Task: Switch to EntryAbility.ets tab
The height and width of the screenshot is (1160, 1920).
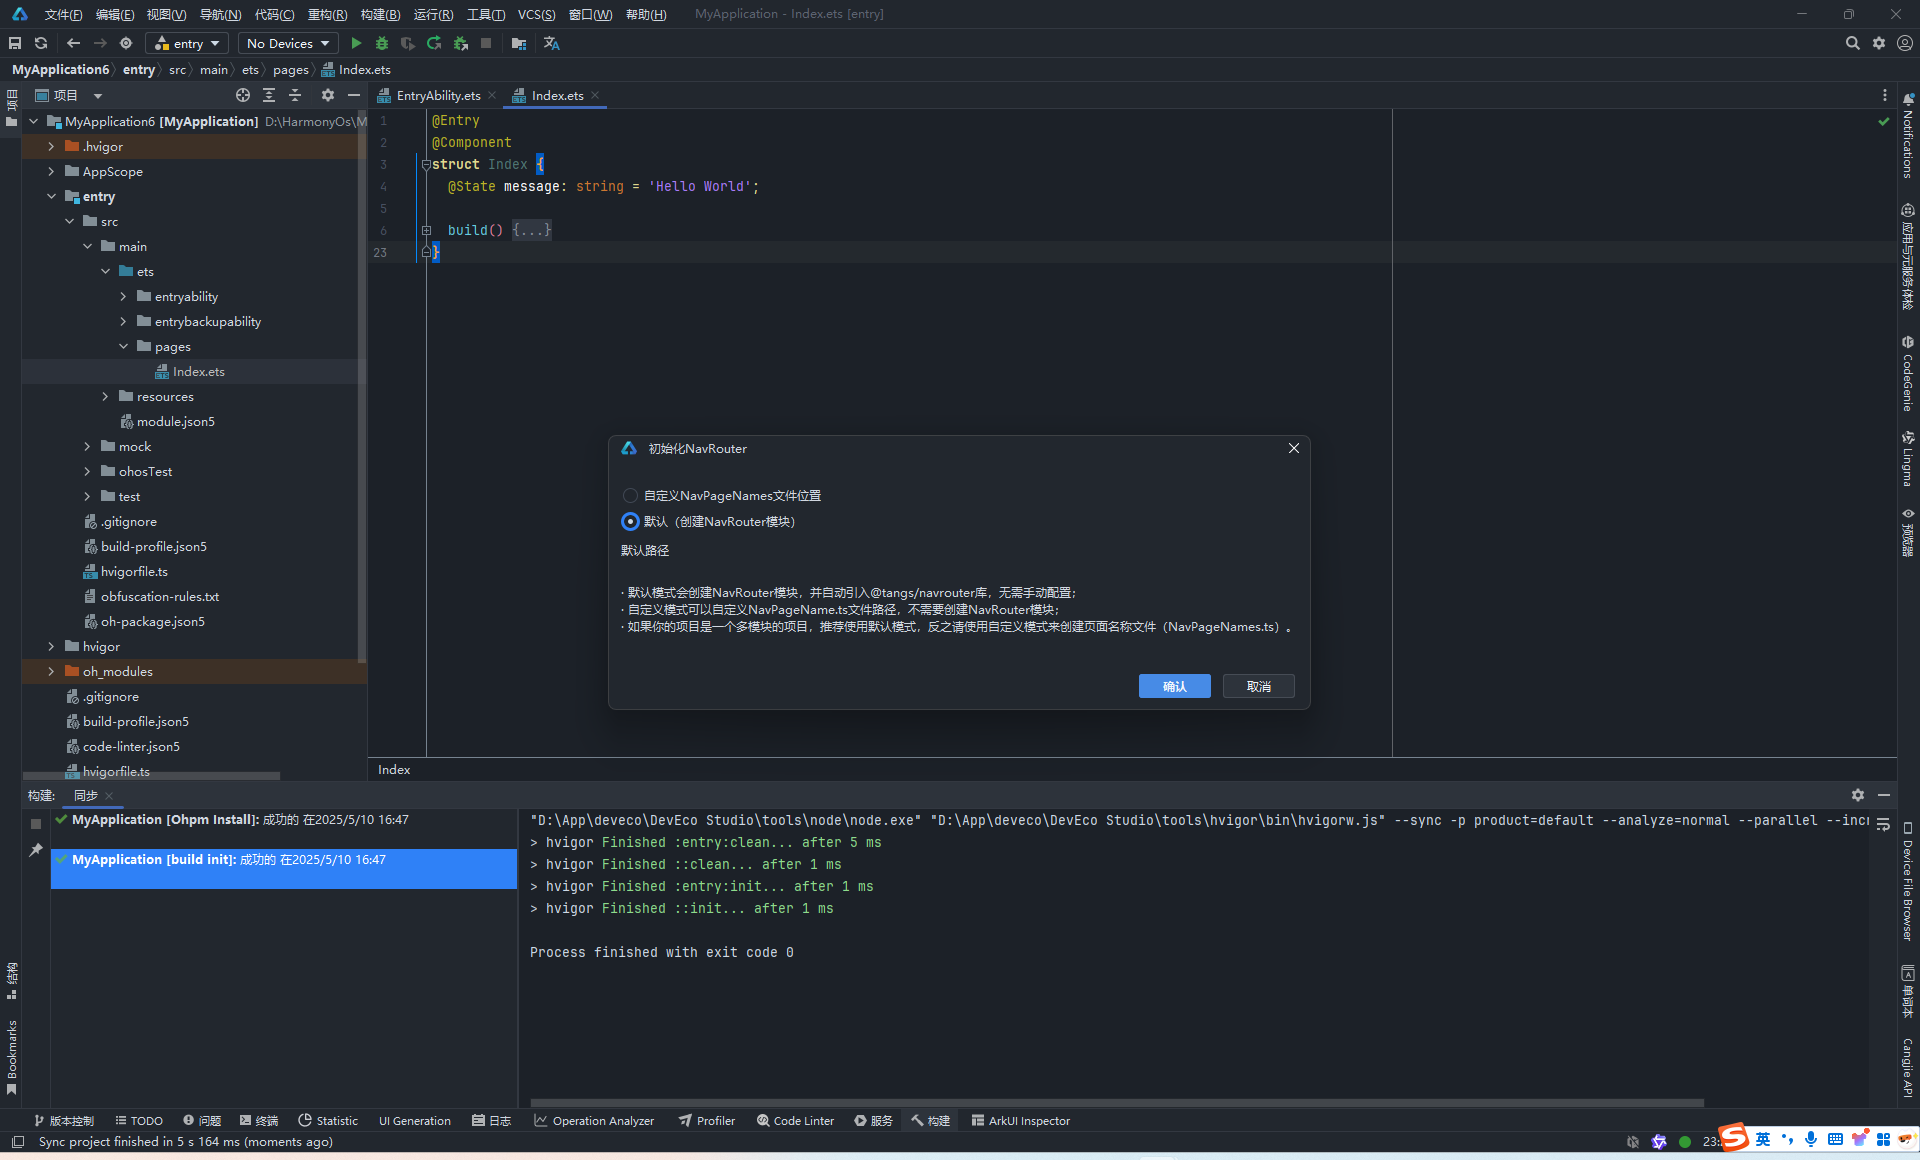Action: 437,95
